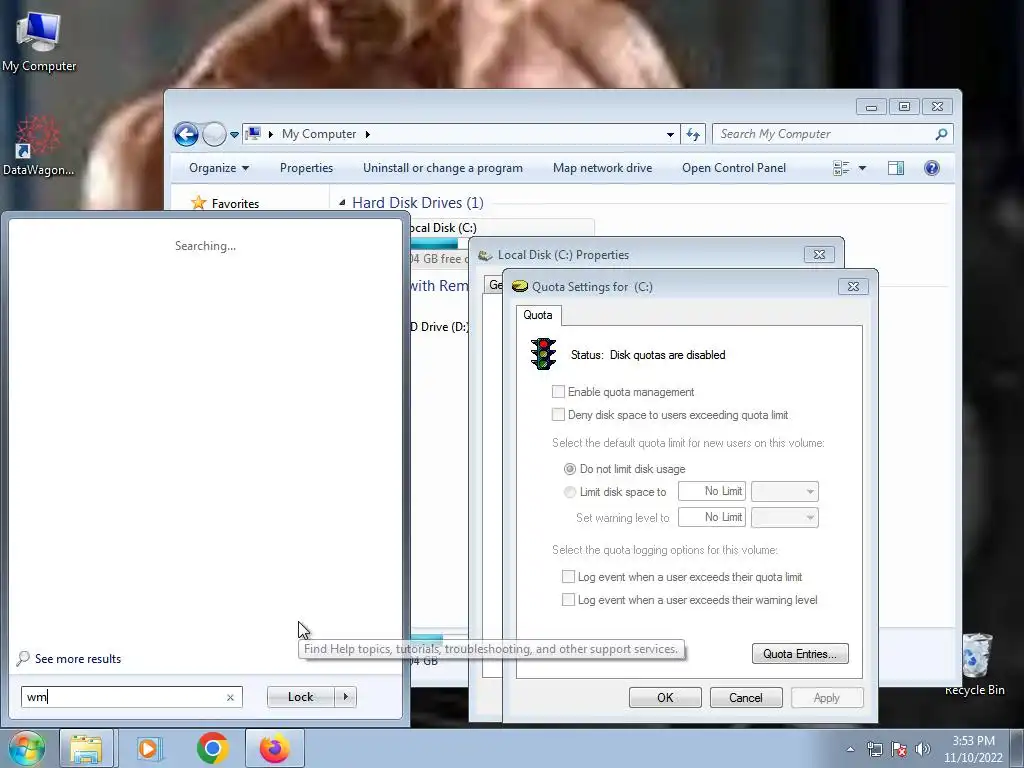
Task: Click Map network drive
Action: point(602,168)
